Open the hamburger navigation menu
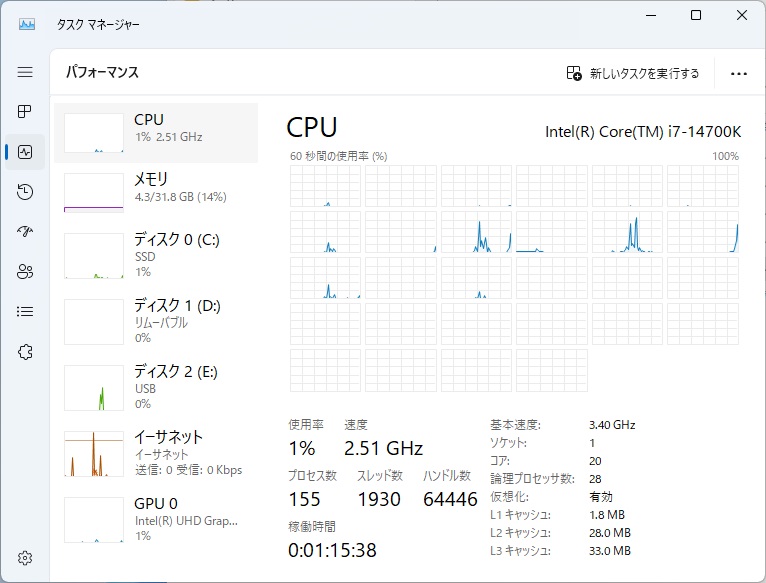This screenshot has width=766, height=583. pyautogui.click(x=25, y=72)
